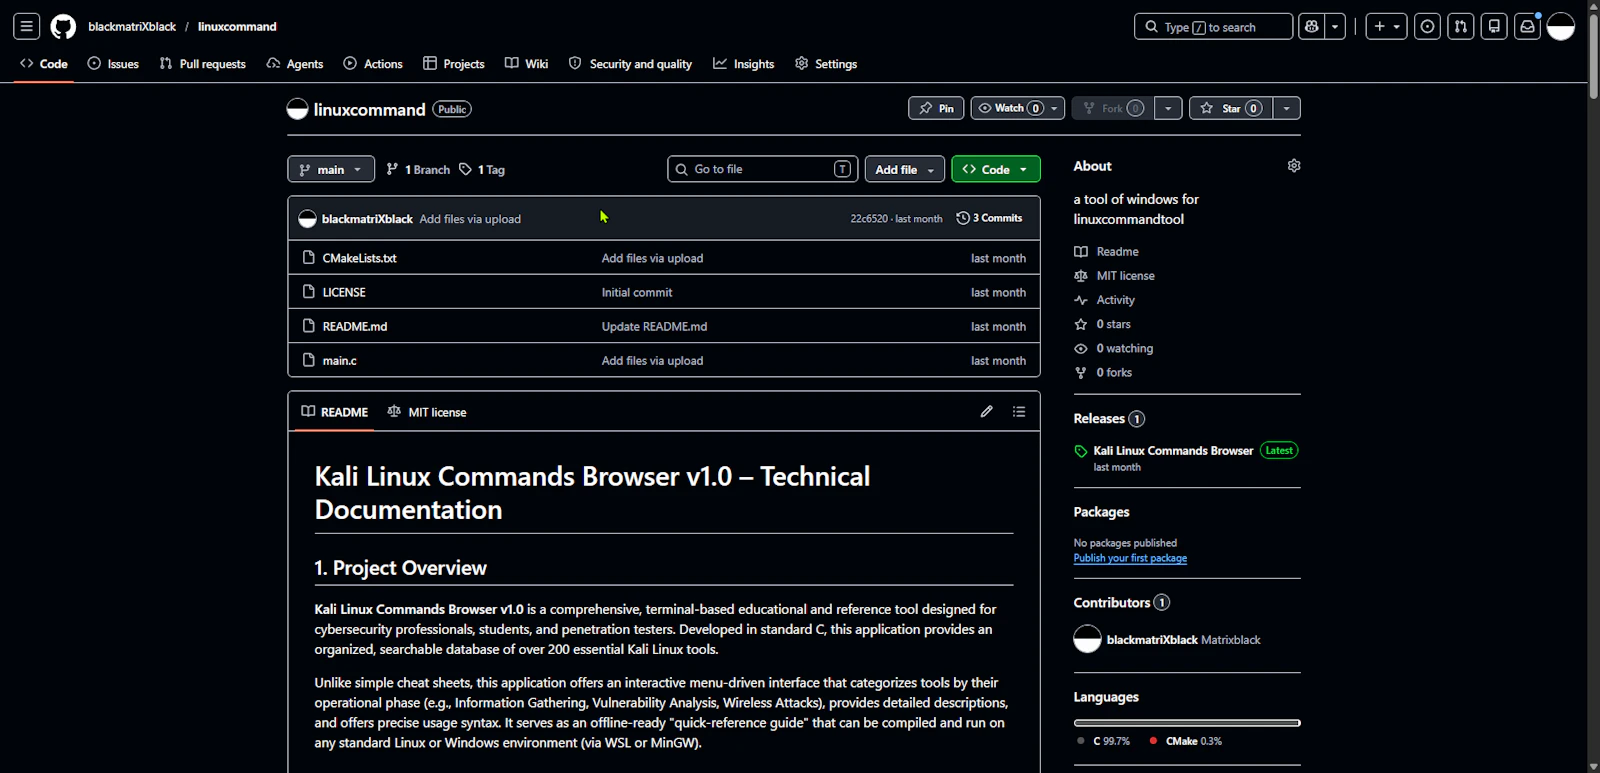
Task: Open the repository Settings tab
Action: coord(826,64)
